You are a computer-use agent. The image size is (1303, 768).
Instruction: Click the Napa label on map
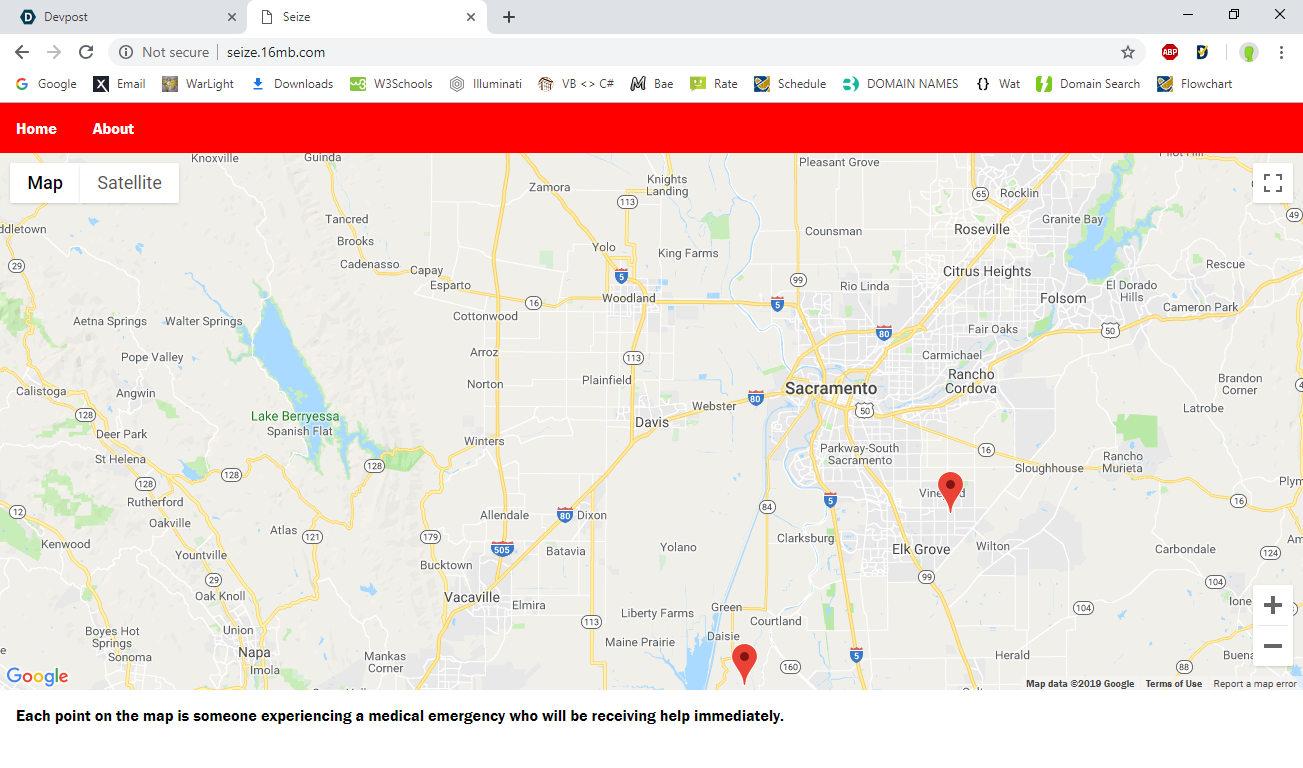coord(255,652)
